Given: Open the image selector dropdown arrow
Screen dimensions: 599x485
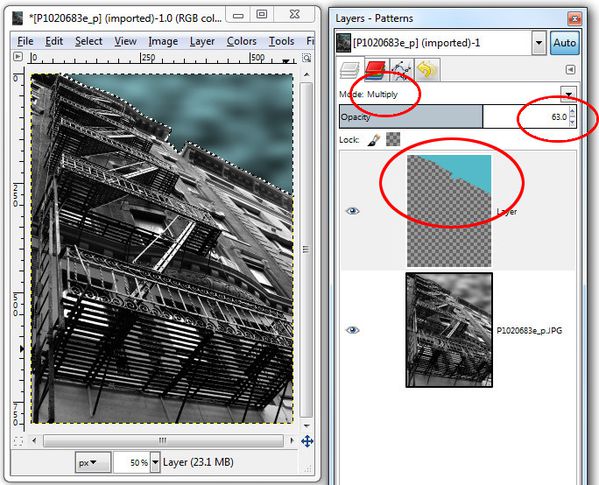Looking at the screenshot, I should click(539, 43).
